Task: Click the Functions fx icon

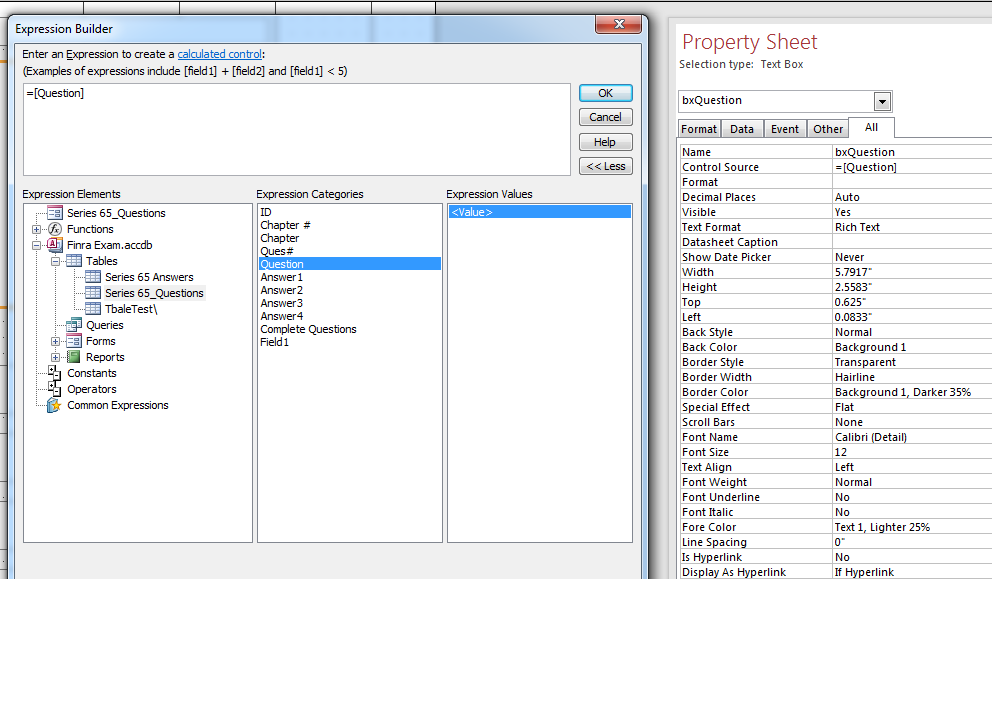Action: tap(55, 229)
